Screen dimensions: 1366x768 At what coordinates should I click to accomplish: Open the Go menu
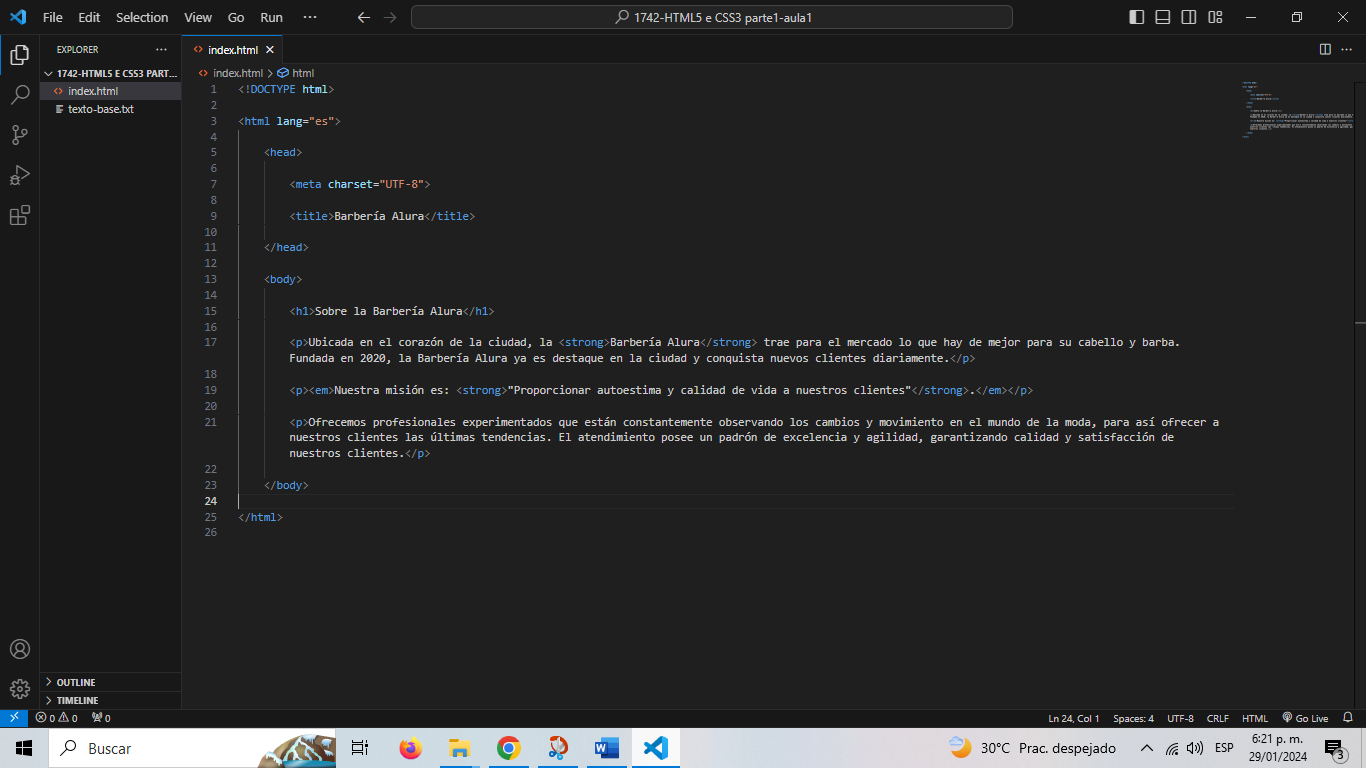click(236, 17)
